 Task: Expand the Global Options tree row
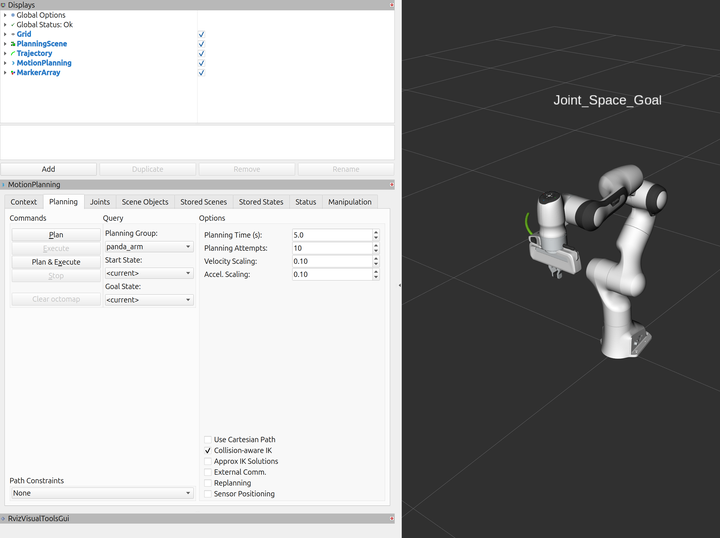click(x=5, y=15)
